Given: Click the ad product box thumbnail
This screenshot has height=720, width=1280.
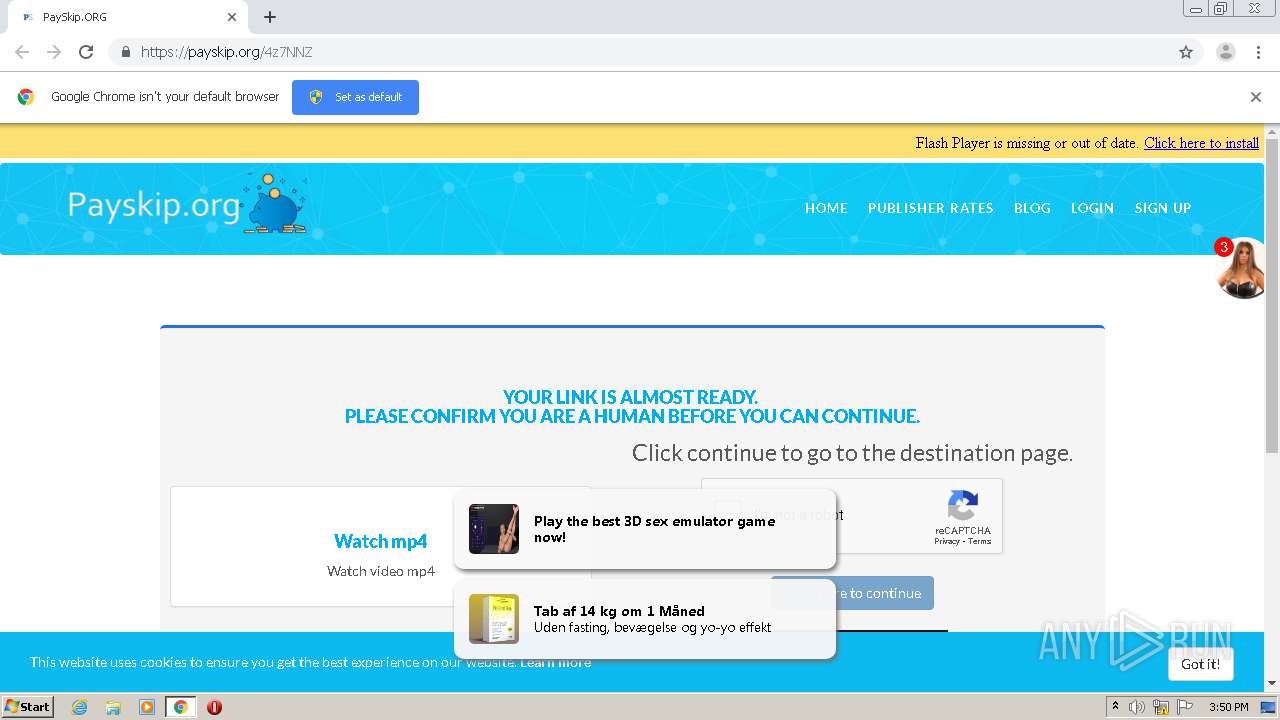Looking at the screenshot, I should (x=494, y=619).
